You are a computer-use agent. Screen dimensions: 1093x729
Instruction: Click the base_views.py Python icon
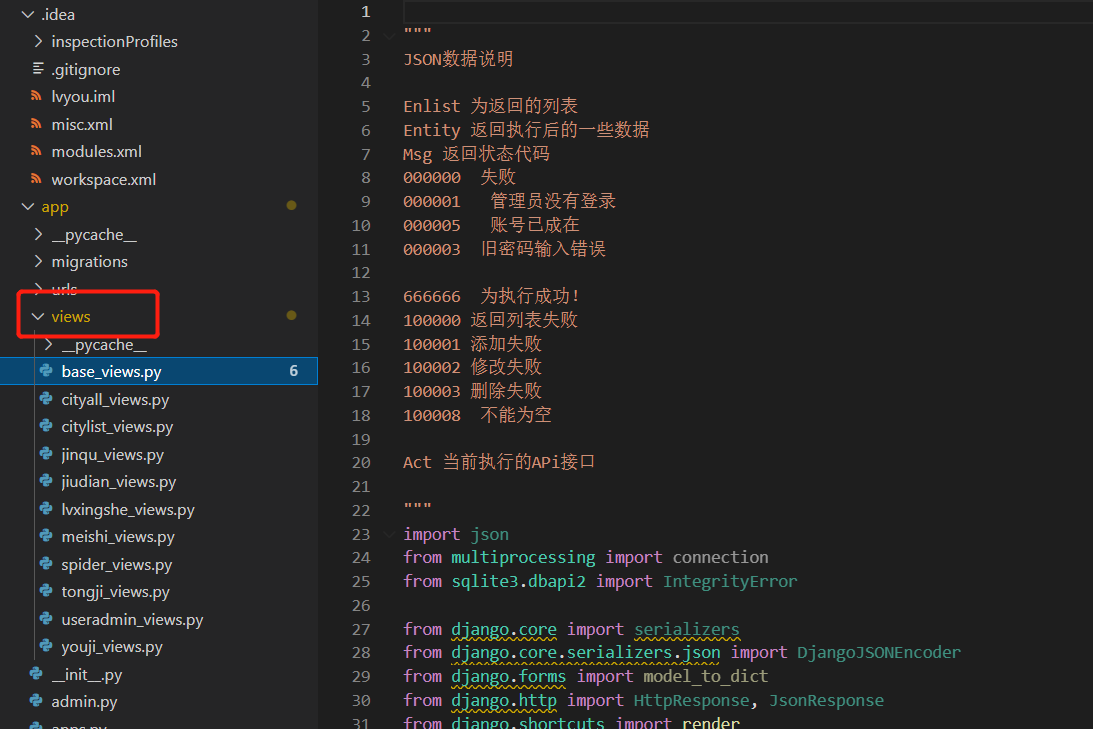(x=47, y=371)
